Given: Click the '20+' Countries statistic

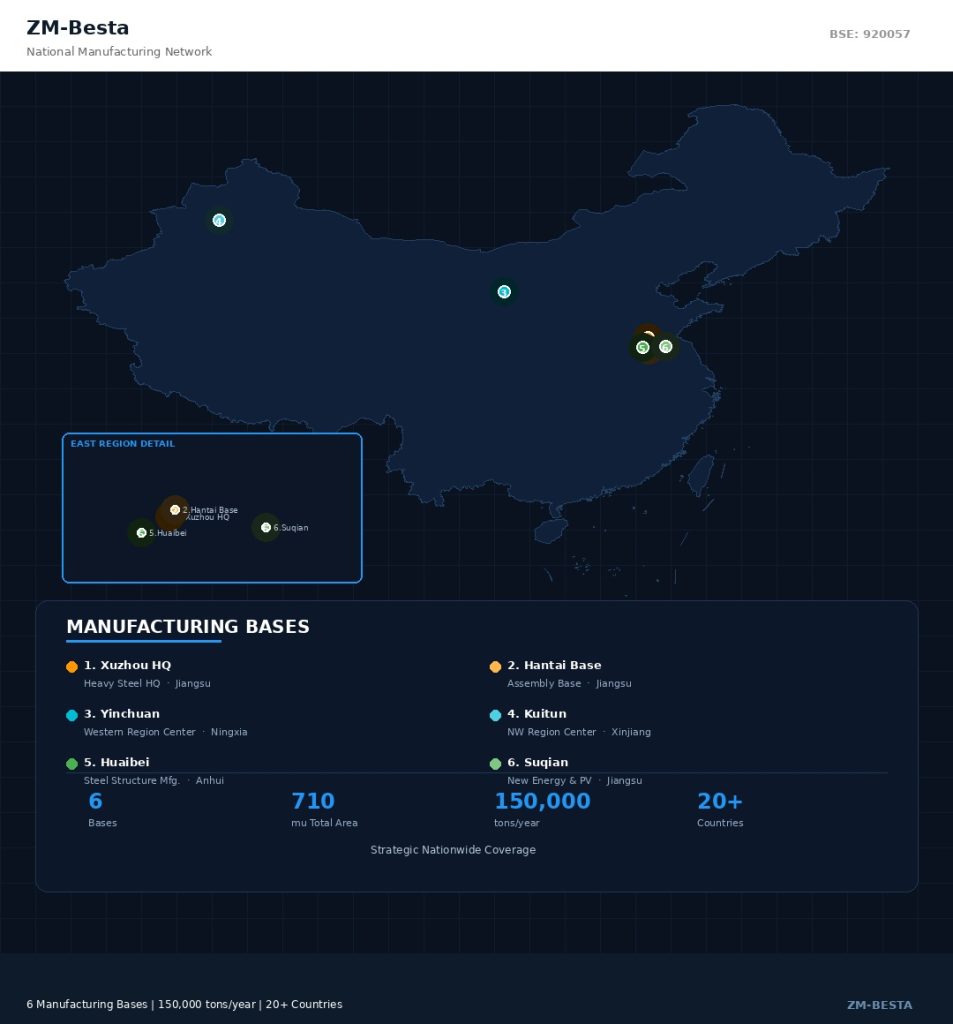Looking at the screenshot, I should (x=720, y=801).
